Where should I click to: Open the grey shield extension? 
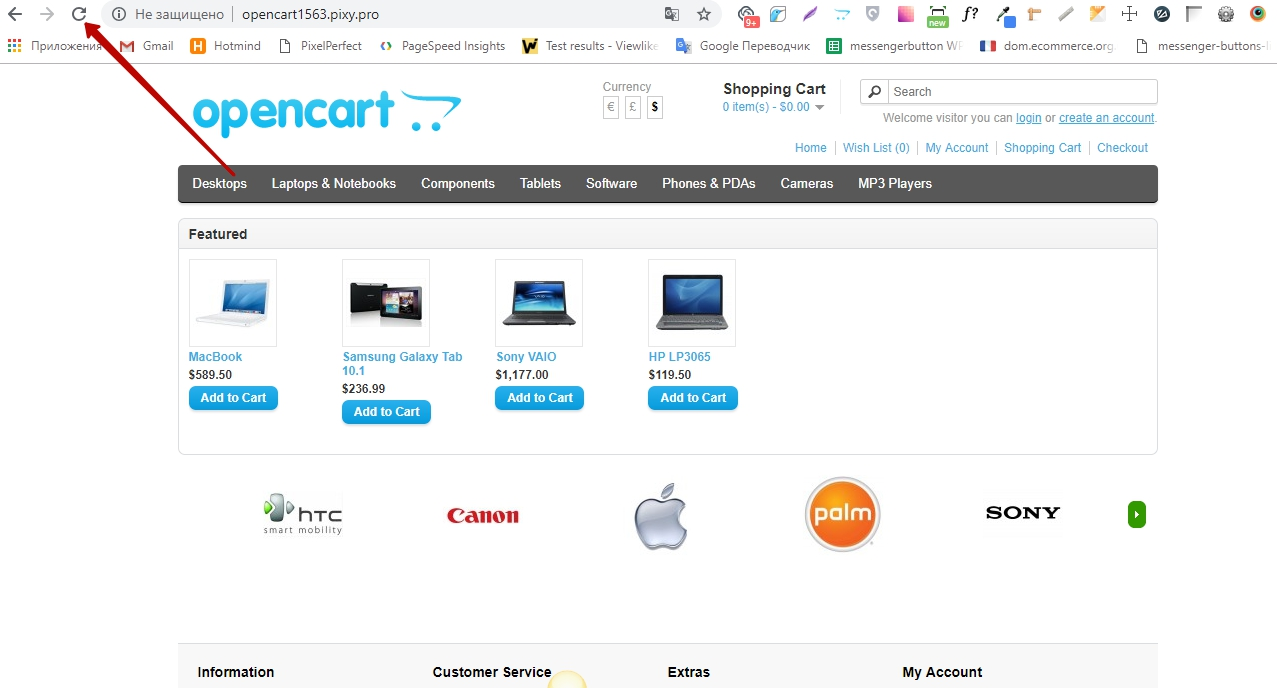873,14
